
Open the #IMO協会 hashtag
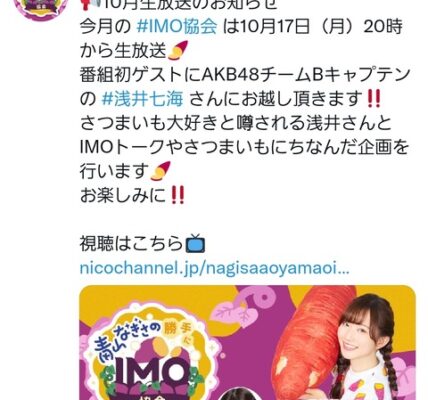tap(177, 27)
